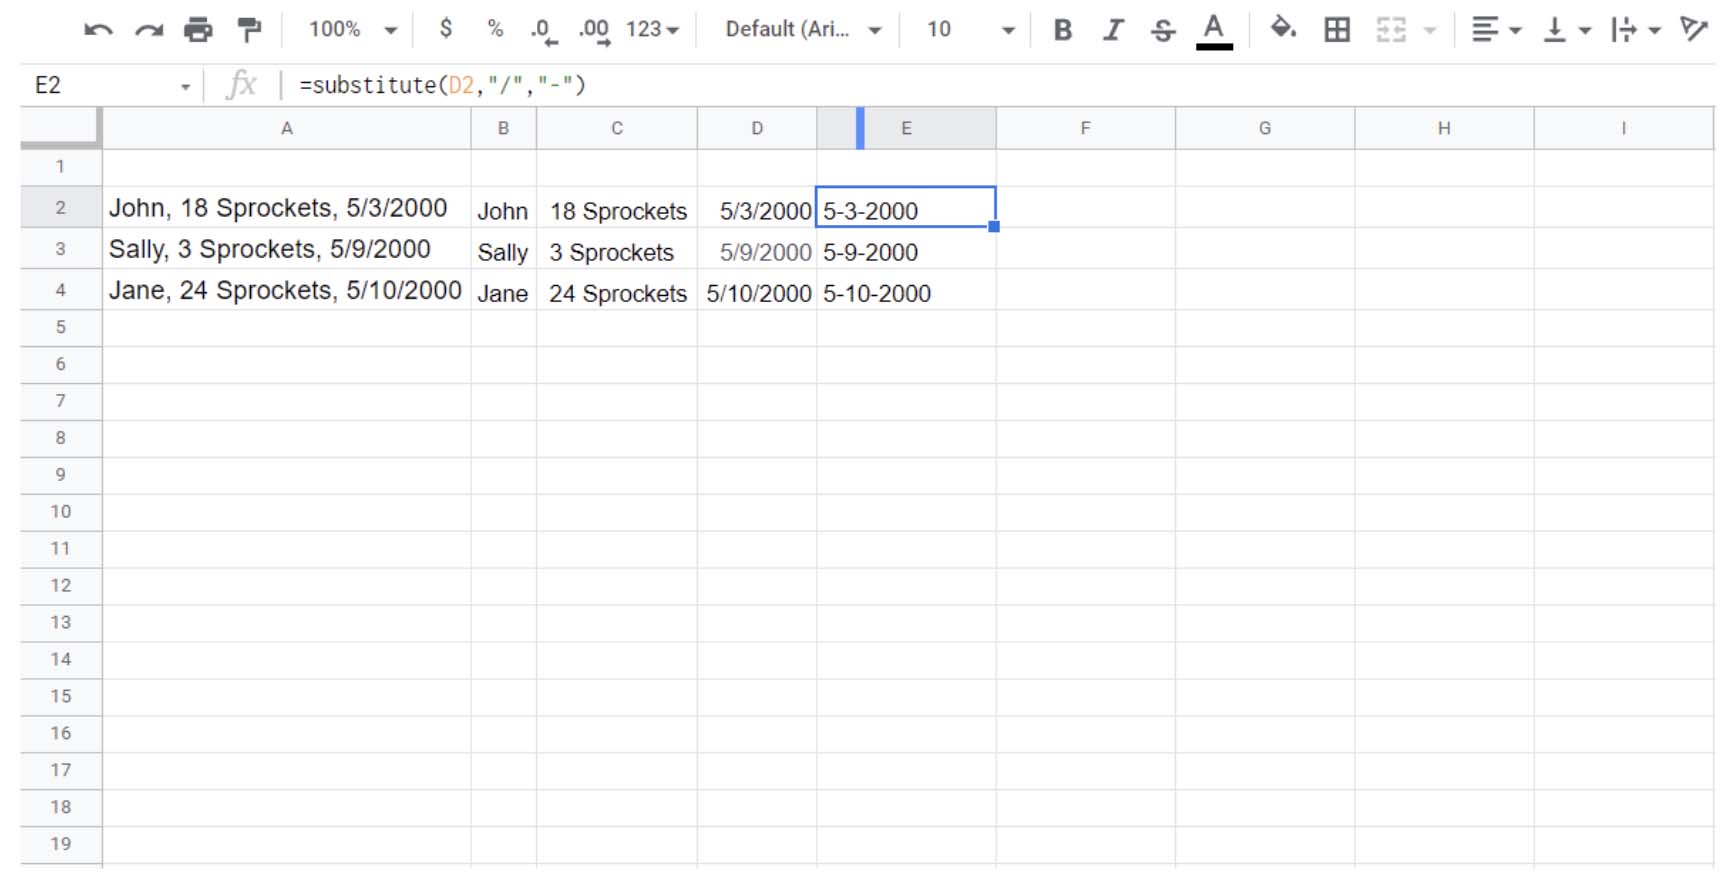The width and height of the screenshot is (1724, 882).
Task: Click cell containing 18 Sprockets
Action: tap(617, 208)
